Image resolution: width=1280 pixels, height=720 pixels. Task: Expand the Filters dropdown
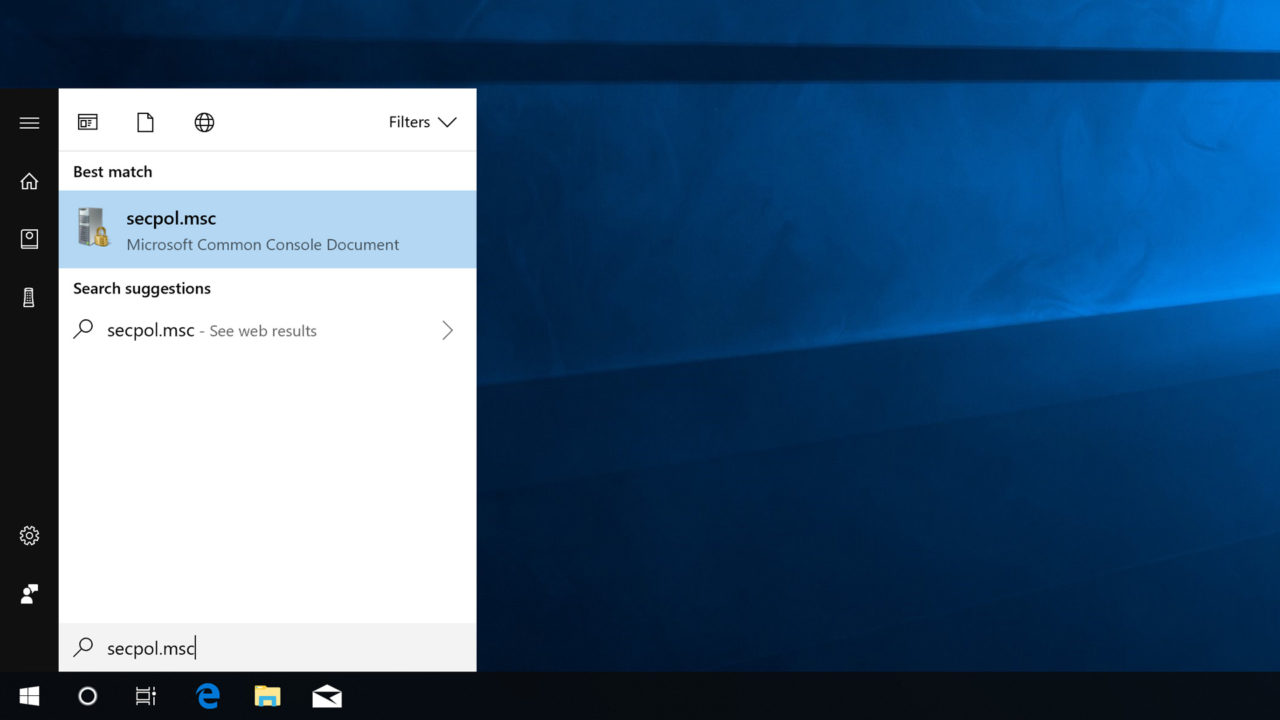point(422,122)
